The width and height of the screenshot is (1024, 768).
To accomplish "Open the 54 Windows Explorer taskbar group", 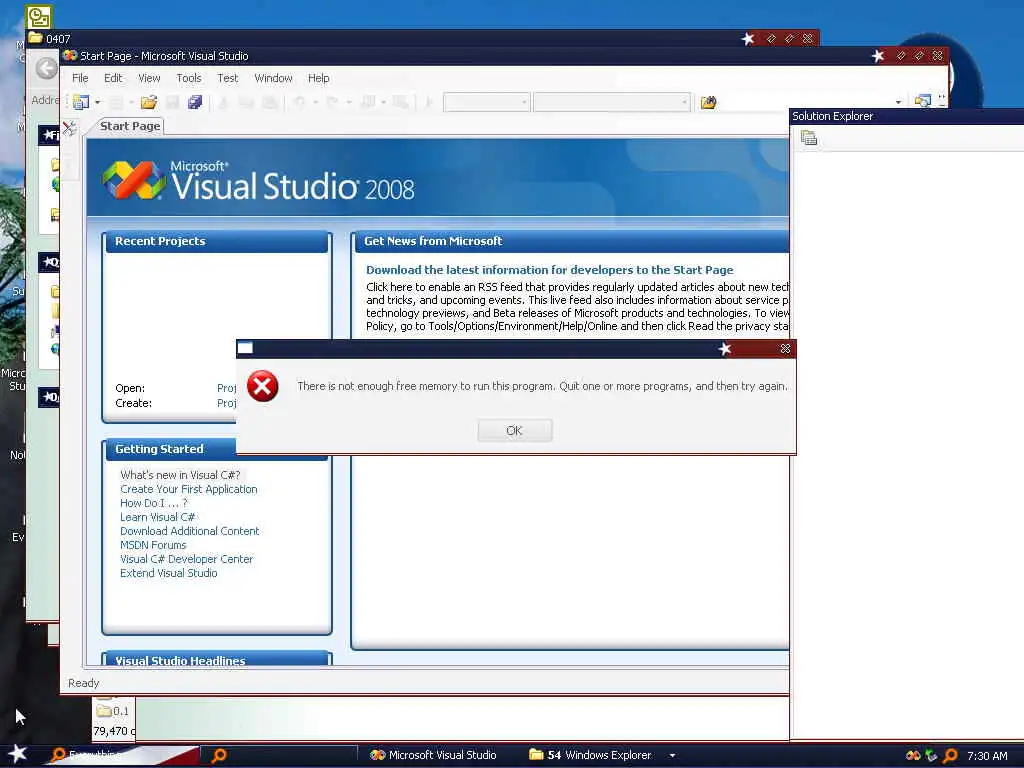I will coord(591,755).
